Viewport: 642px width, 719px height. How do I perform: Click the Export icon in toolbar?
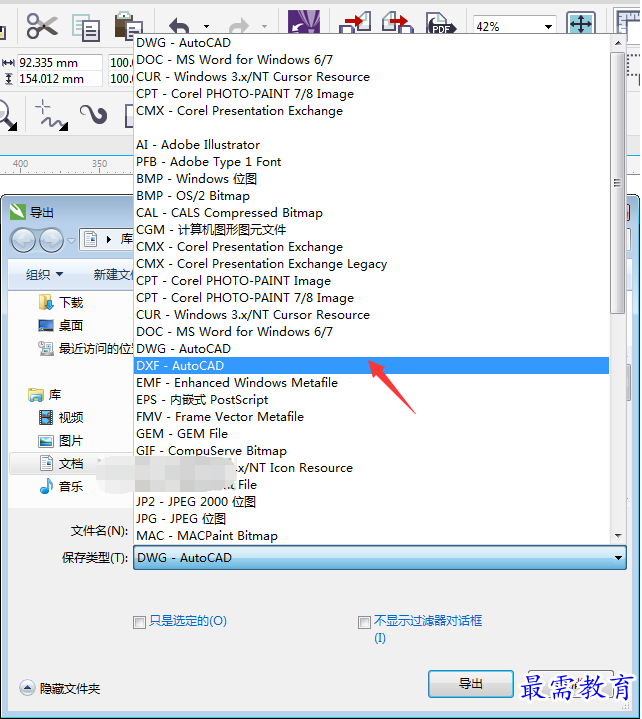pyautogui.click(x=398, y=23)
